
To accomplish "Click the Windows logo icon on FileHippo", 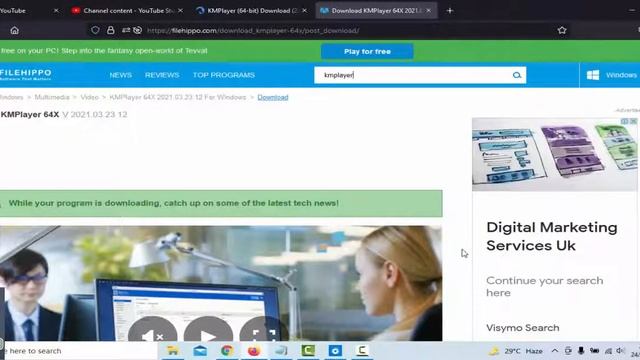I will coord(593,75).
